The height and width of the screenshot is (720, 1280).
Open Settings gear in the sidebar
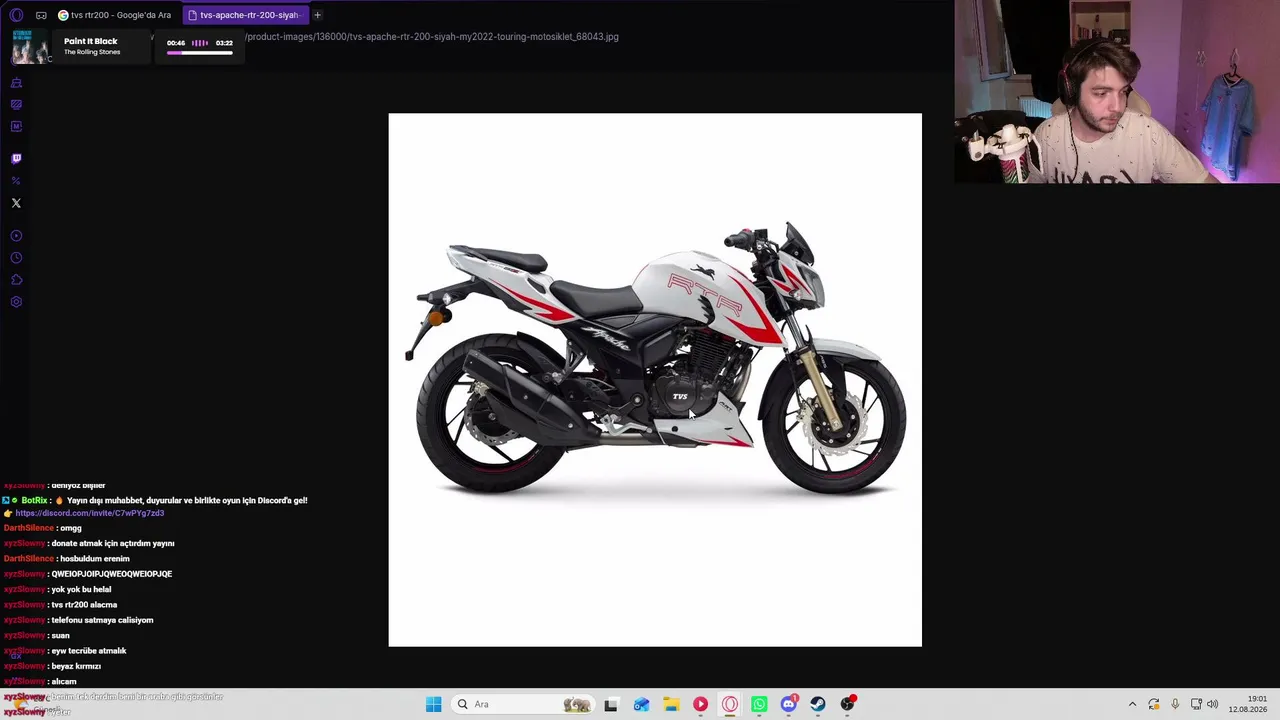(x=16, y=302)
